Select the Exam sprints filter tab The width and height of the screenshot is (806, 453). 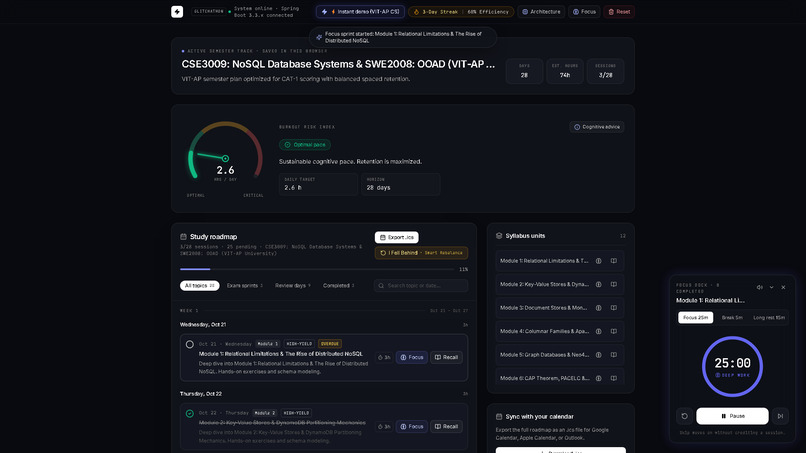coord(245,285)
